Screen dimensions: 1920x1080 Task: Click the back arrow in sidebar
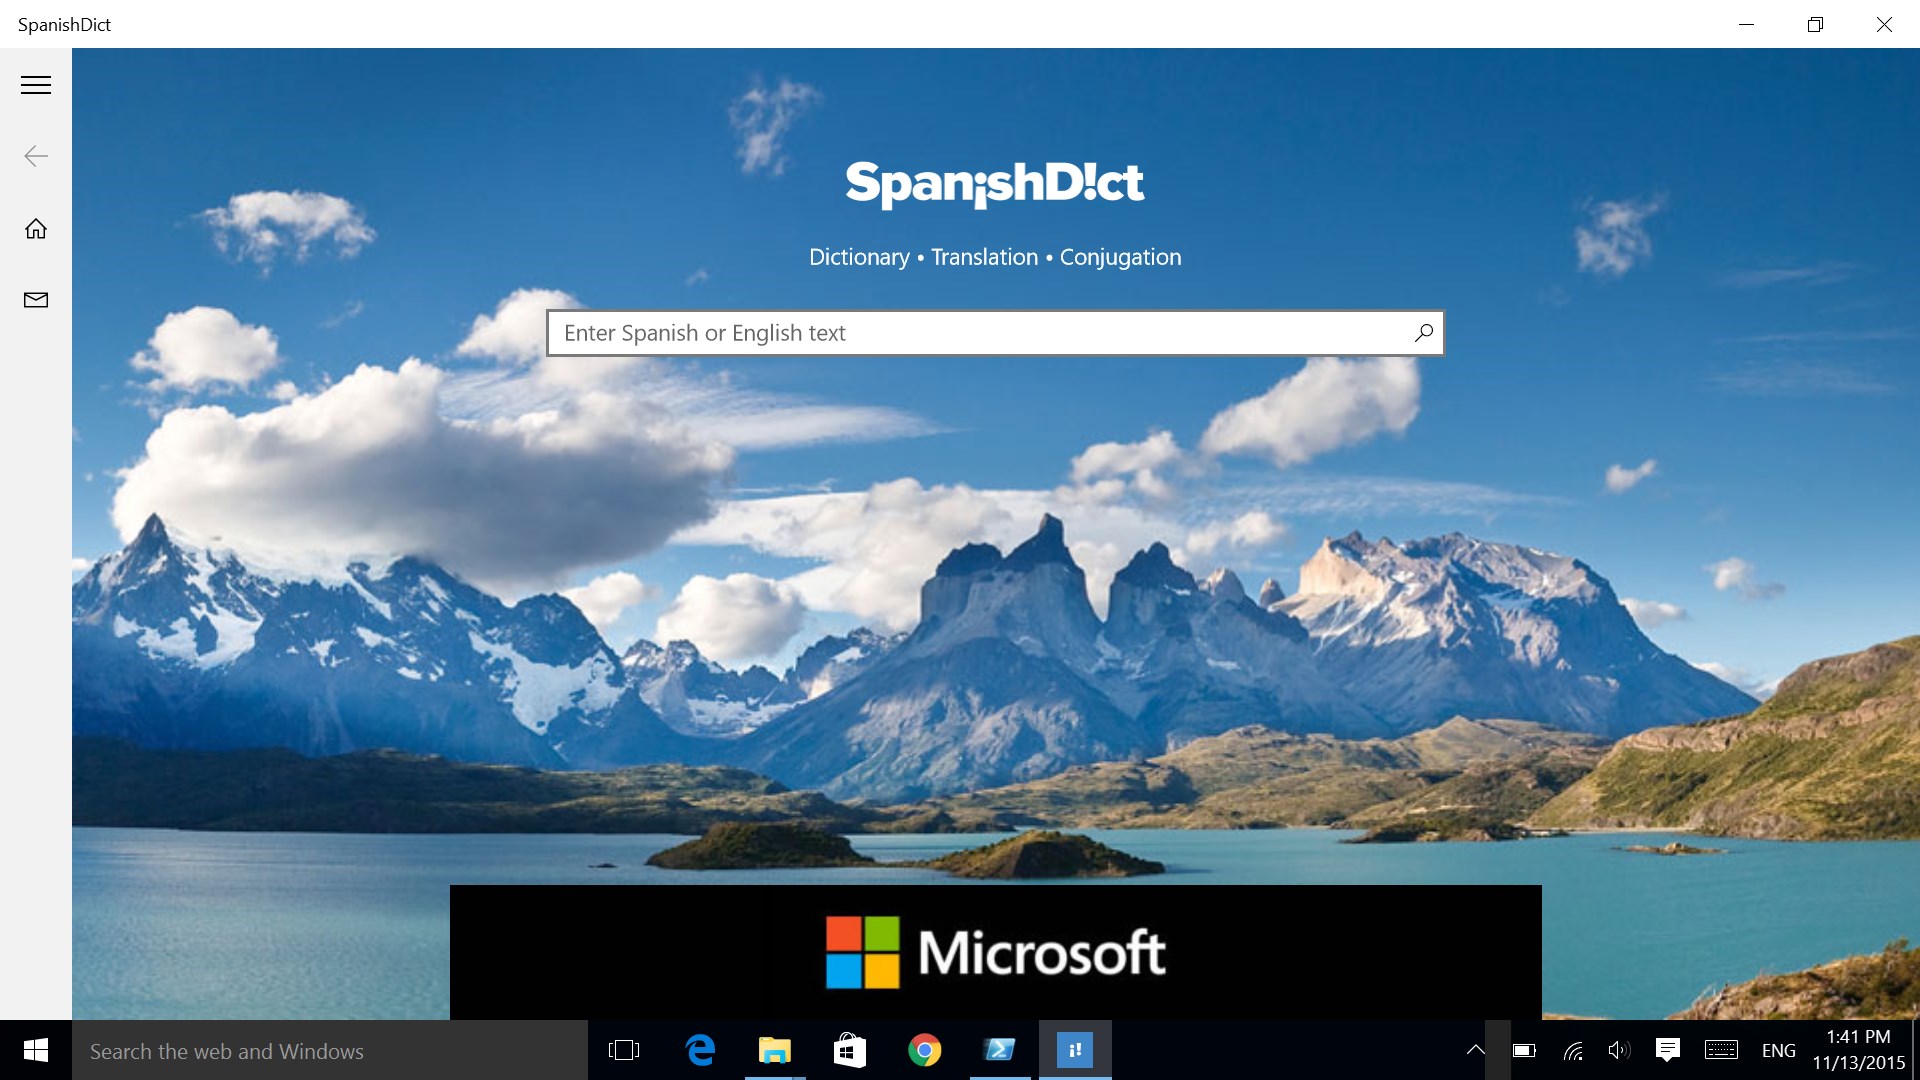36,156
